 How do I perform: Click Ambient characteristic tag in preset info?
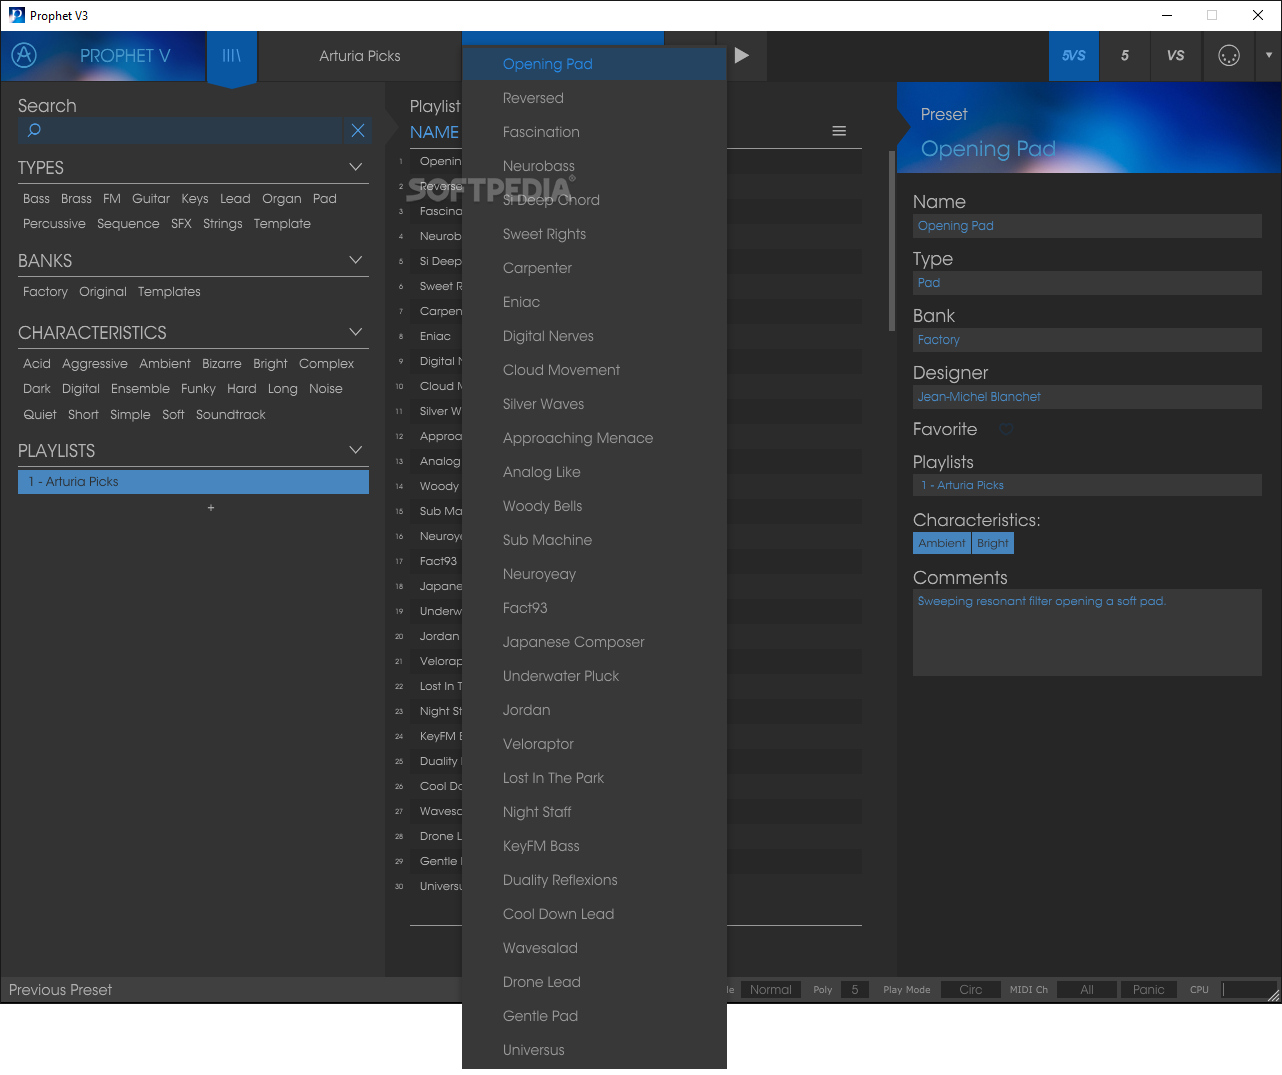[942, 543]
